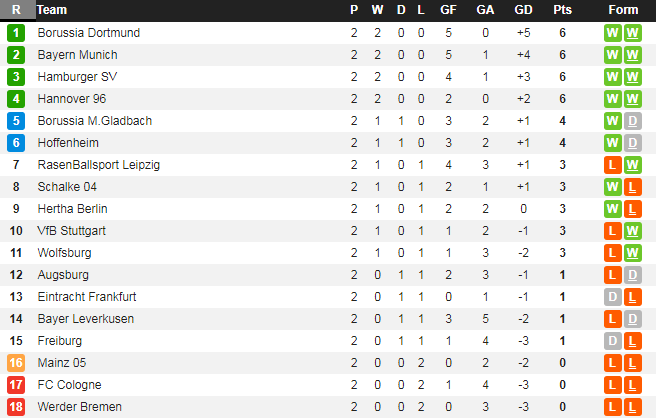The image size is (656, 418).
Task: Click Hertha Berlin's green win form badge
Action: tap(612, 209)
